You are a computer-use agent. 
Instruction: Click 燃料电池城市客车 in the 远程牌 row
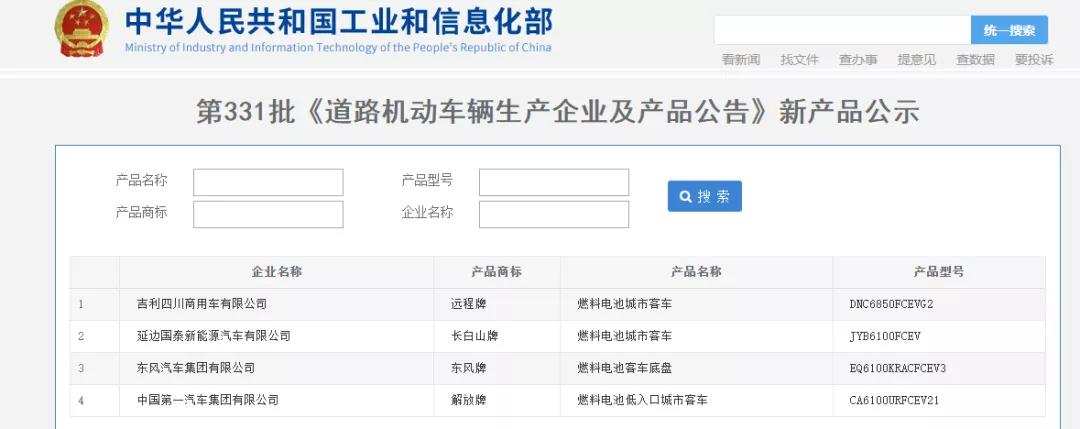click(625, 304)
